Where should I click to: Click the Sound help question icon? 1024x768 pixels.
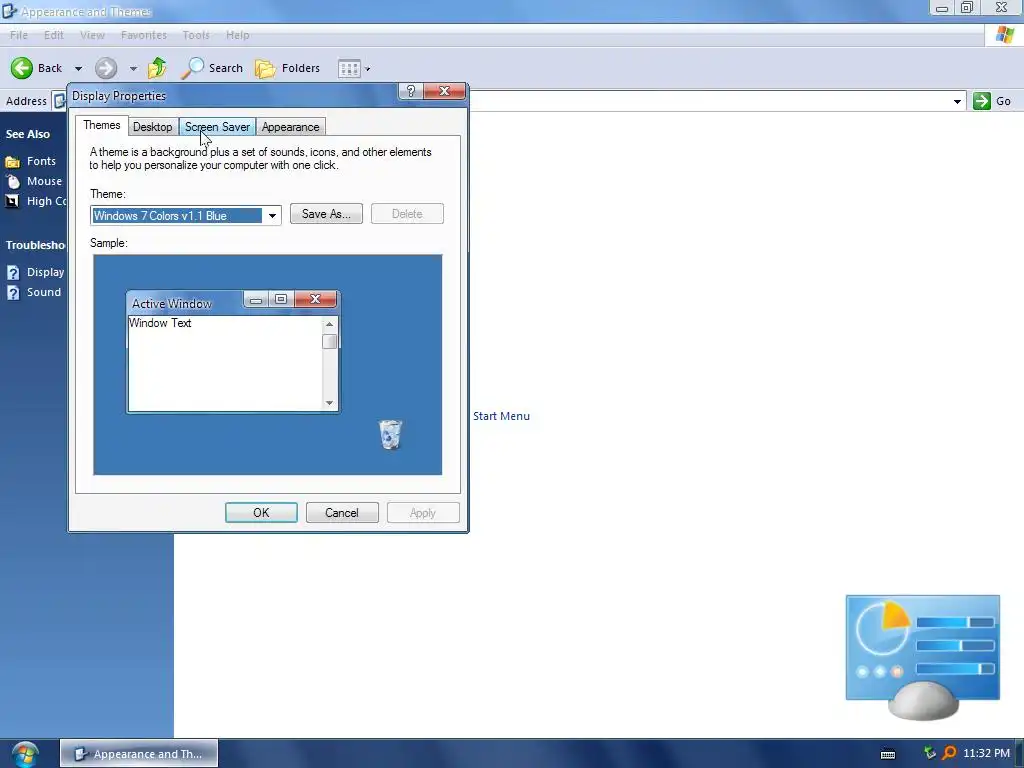click(13, 293)
